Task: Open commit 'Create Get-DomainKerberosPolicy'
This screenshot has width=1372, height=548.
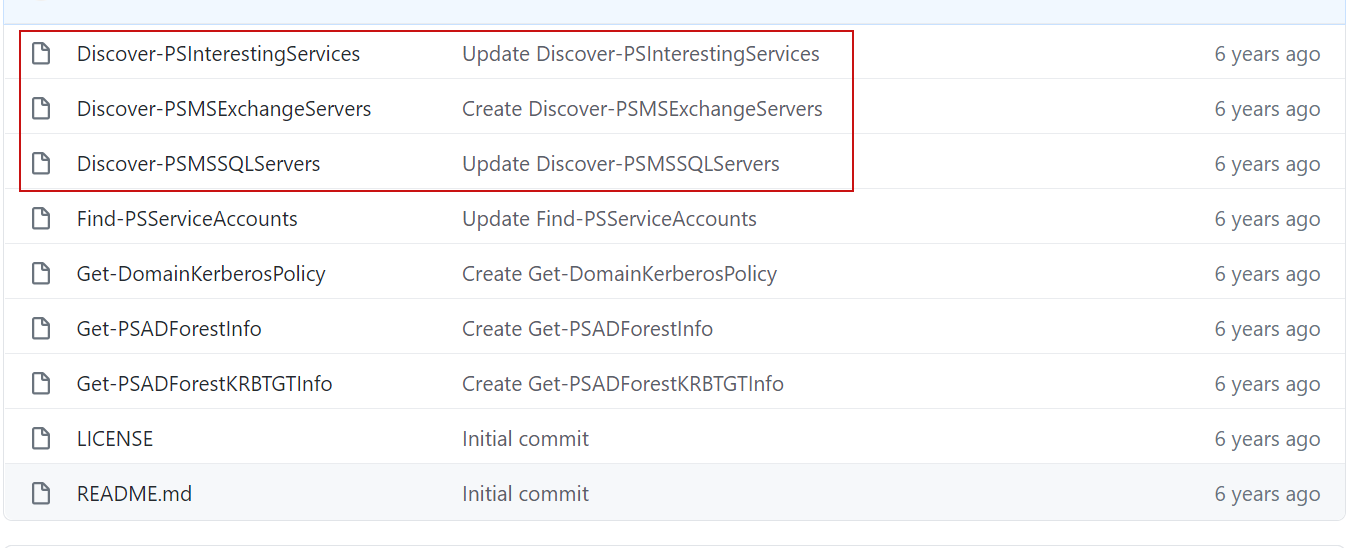Action: click(619, 274)
